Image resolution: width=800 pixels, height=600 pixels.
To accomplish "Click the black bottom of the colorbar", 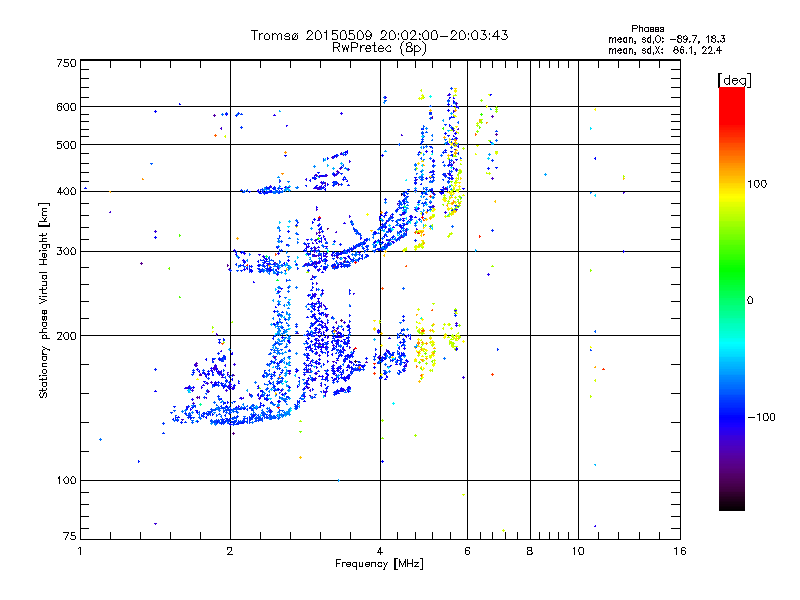I will pyautogui.click(x=732, y=503).
